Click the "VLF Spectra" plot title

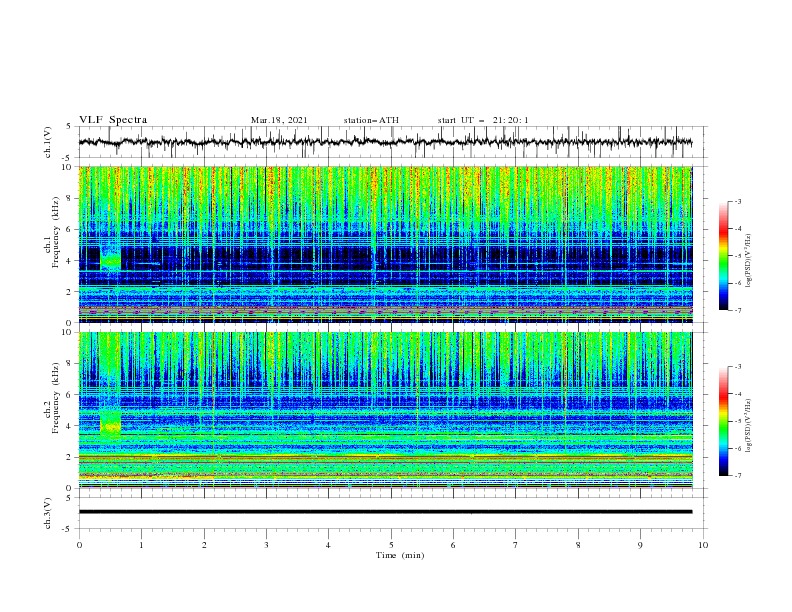pyautogui.click(x=113, y=120)
